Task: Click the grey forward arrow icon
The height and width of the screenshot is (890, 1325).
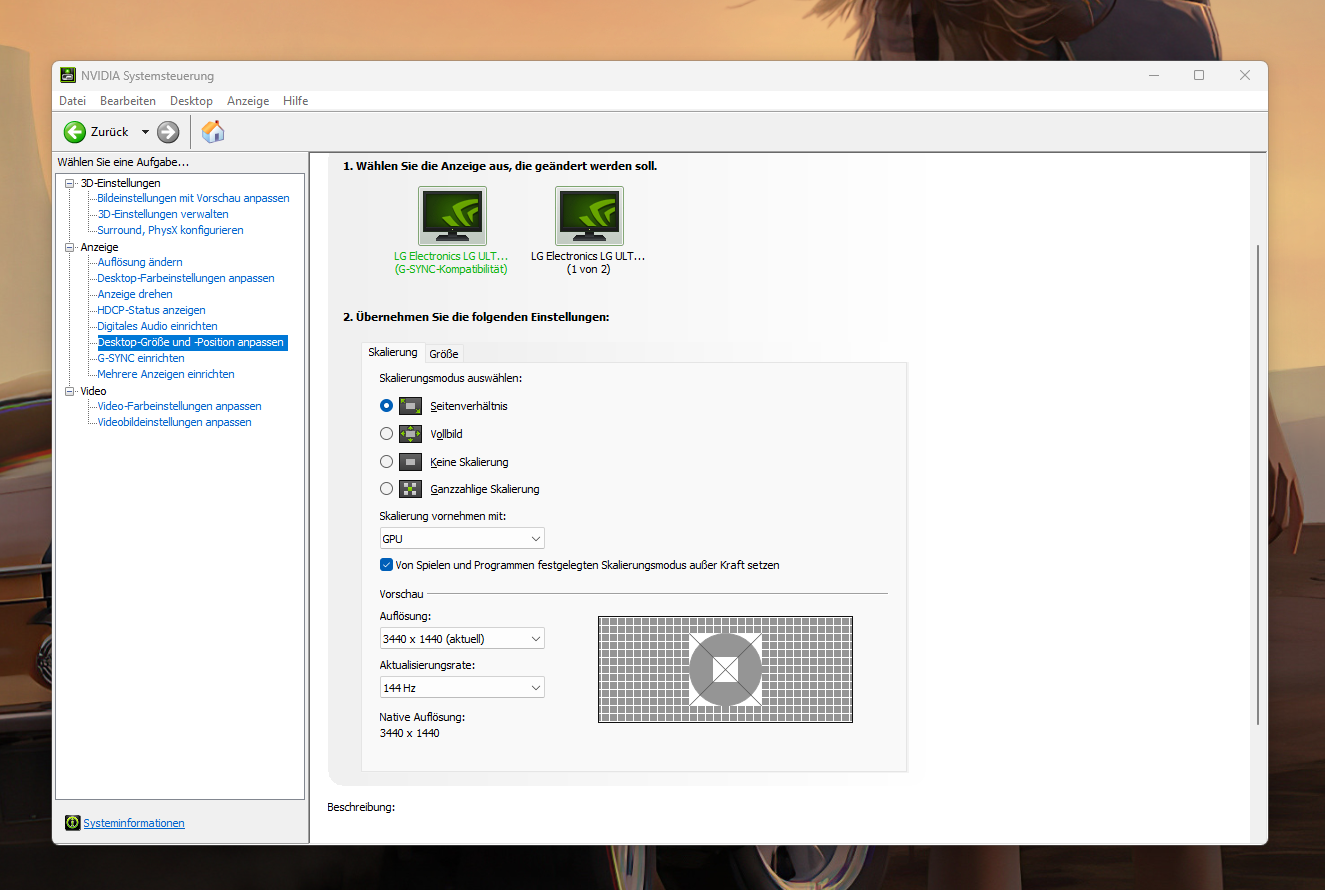Action: [x=168, y=132]
